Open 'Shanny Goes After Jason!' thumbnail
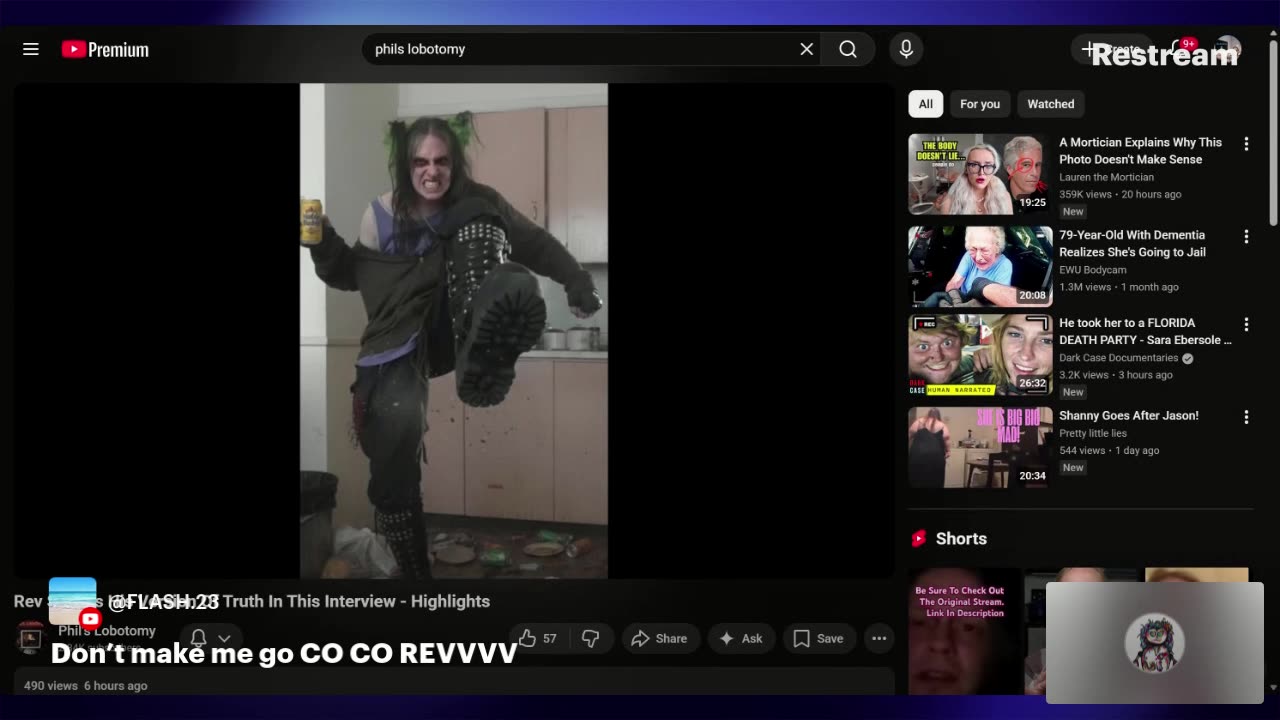Screen dimensions: 1280x720 tap(980, 447)
